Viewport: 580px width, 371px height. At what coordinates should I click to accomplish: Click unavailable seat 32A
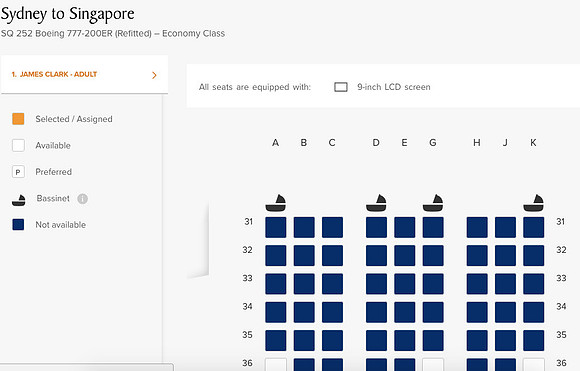(x=276, y=256)
